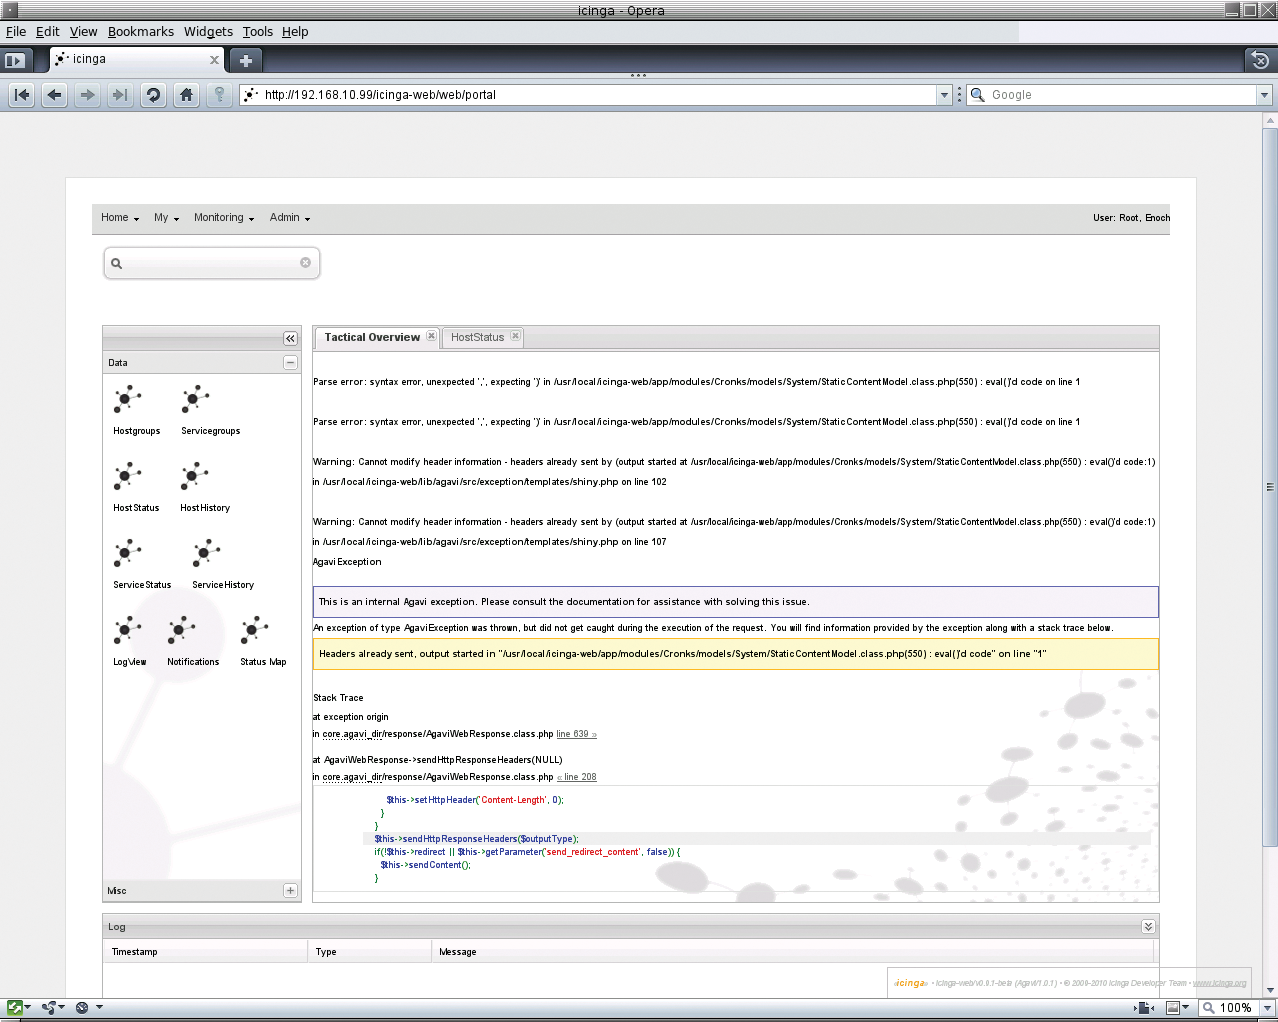This screenshot has height=1022, width=1278.
Task: Open the View menu
Action: 84,32
